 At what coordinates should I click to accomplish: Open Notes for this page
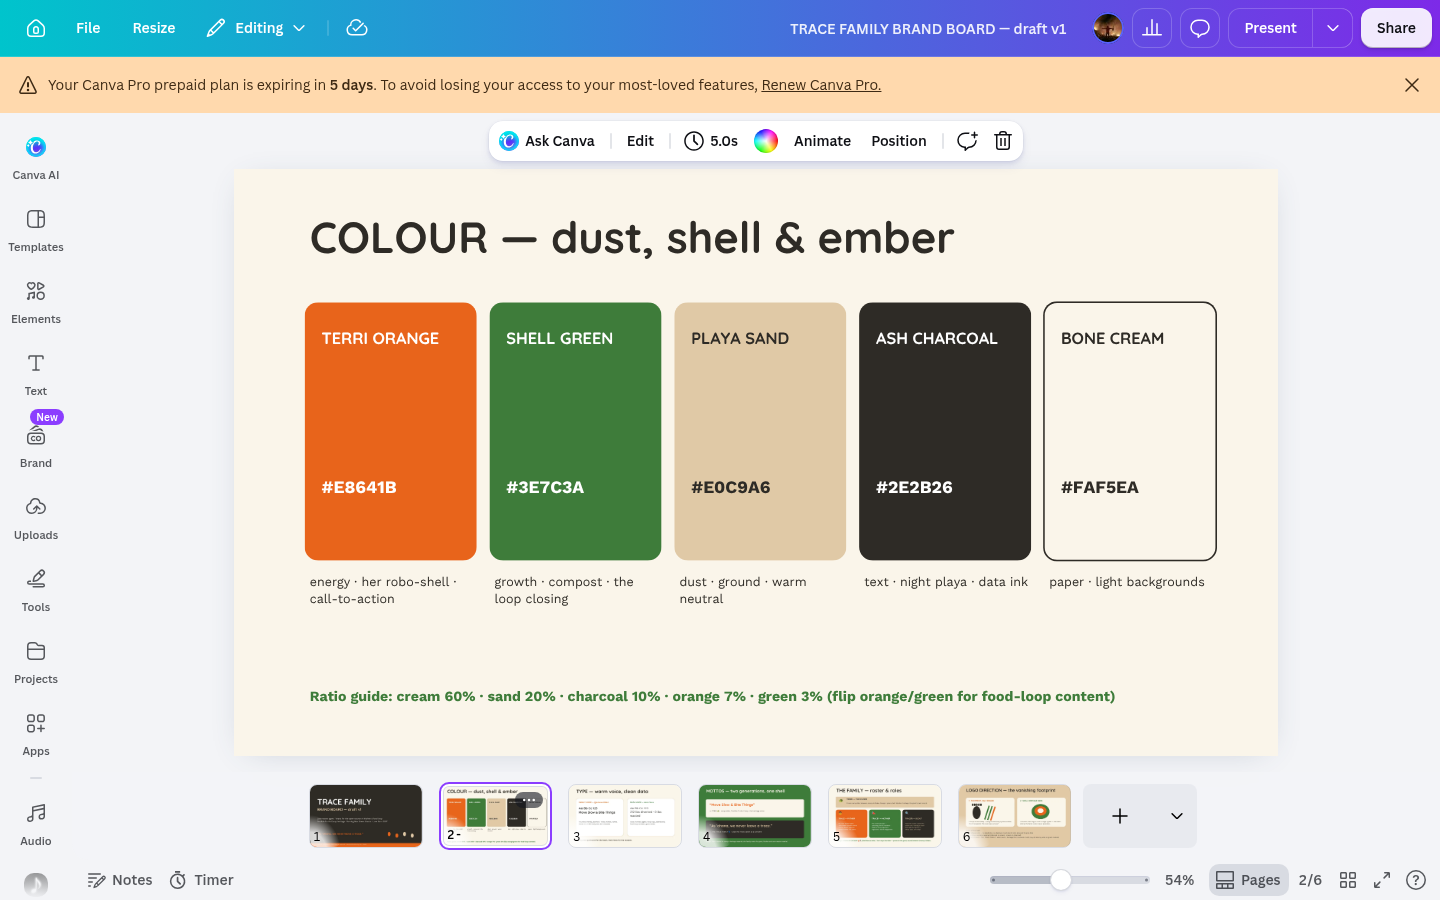(x=120, y=880)
